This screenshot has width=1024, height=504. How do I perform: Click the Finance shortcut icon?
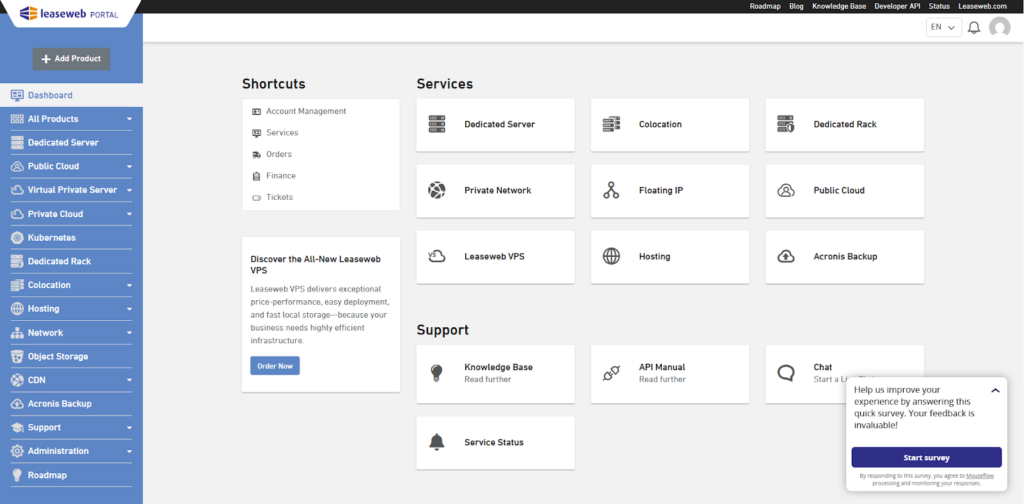click(x=257, y=176)
